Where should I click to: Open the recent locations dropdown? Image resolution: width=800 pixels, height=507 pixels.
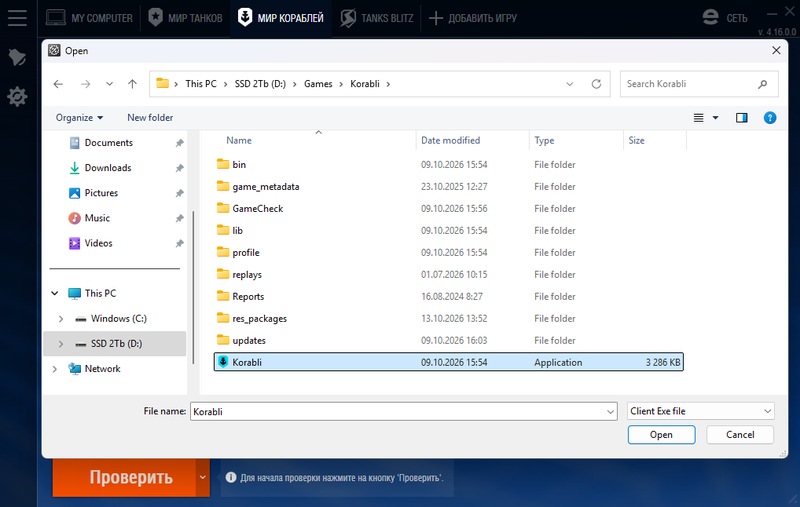tap(109, 84)
